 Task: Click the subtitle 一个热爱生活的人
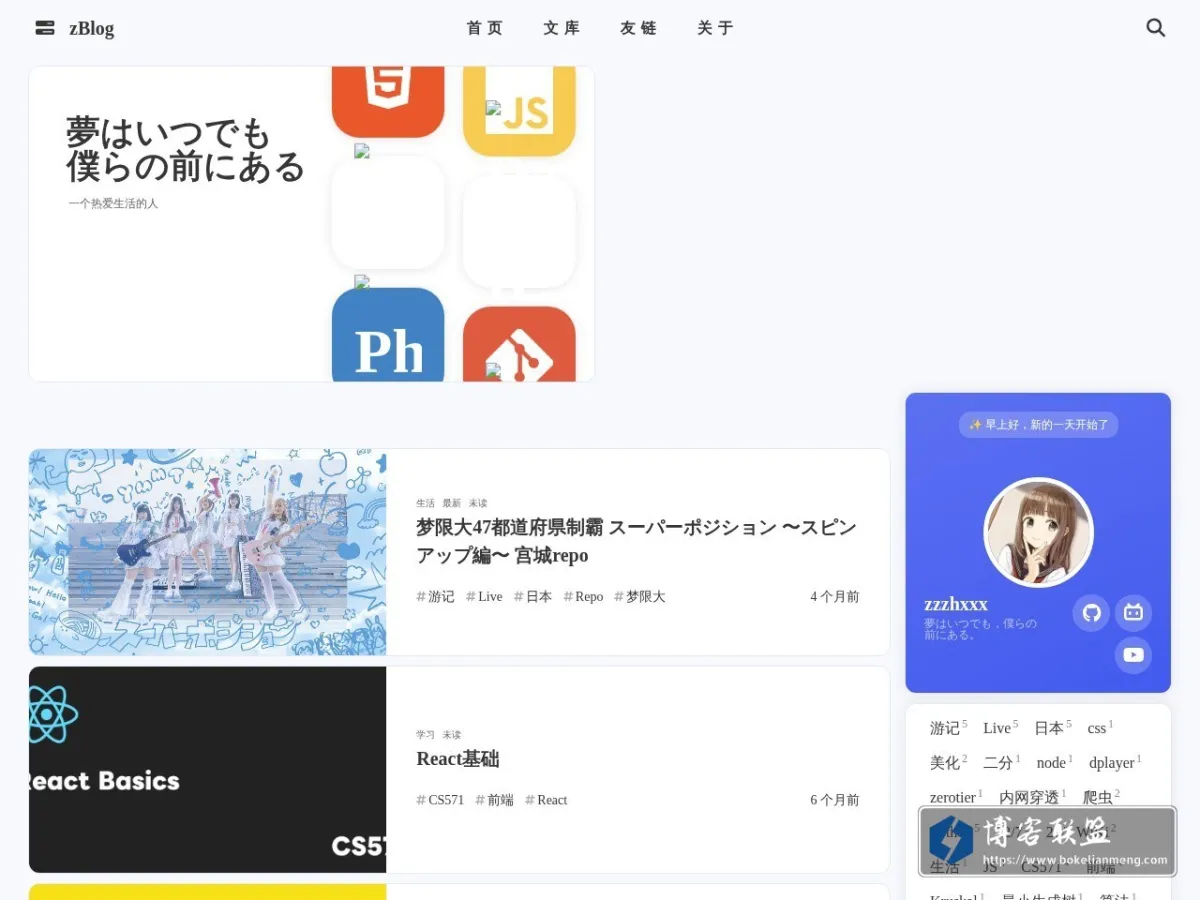tap(113, 203)
